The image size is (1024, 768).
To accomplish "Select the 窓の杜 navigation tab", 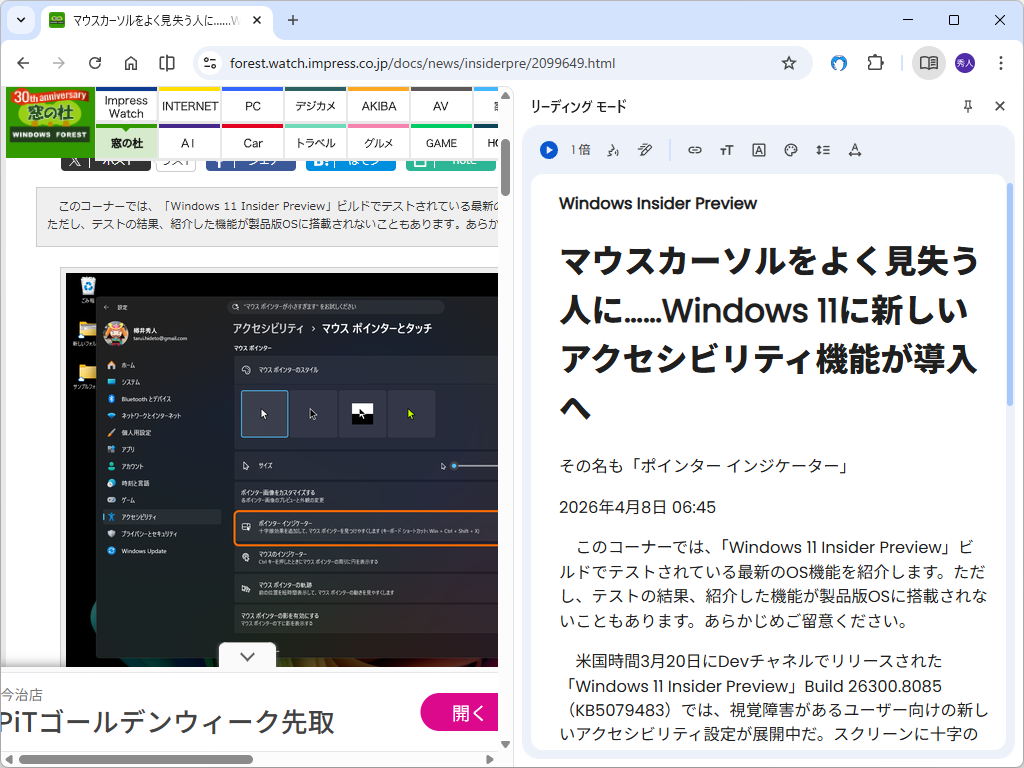I will (125, 143).
